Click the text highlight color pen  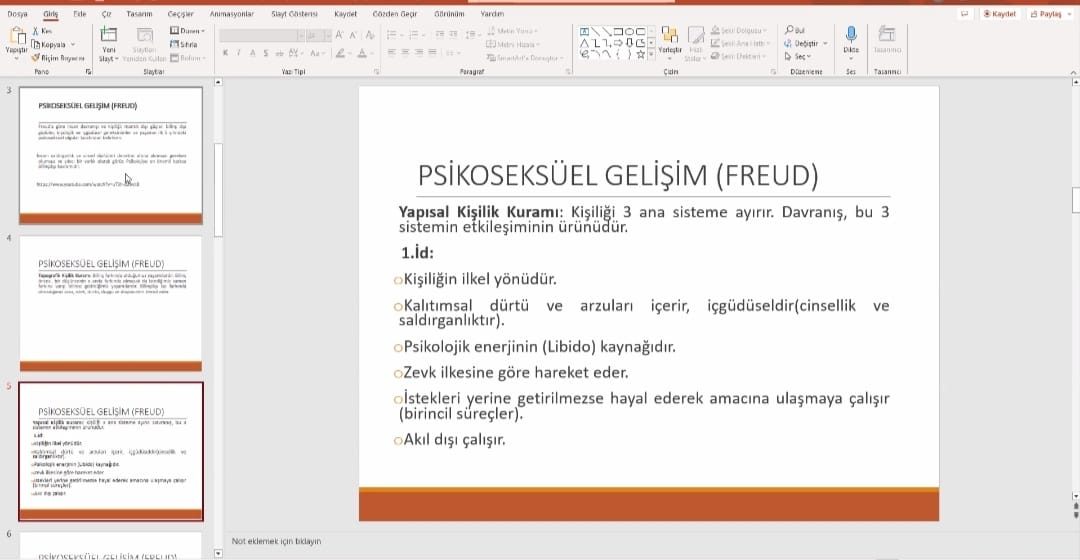coord(340,53)
